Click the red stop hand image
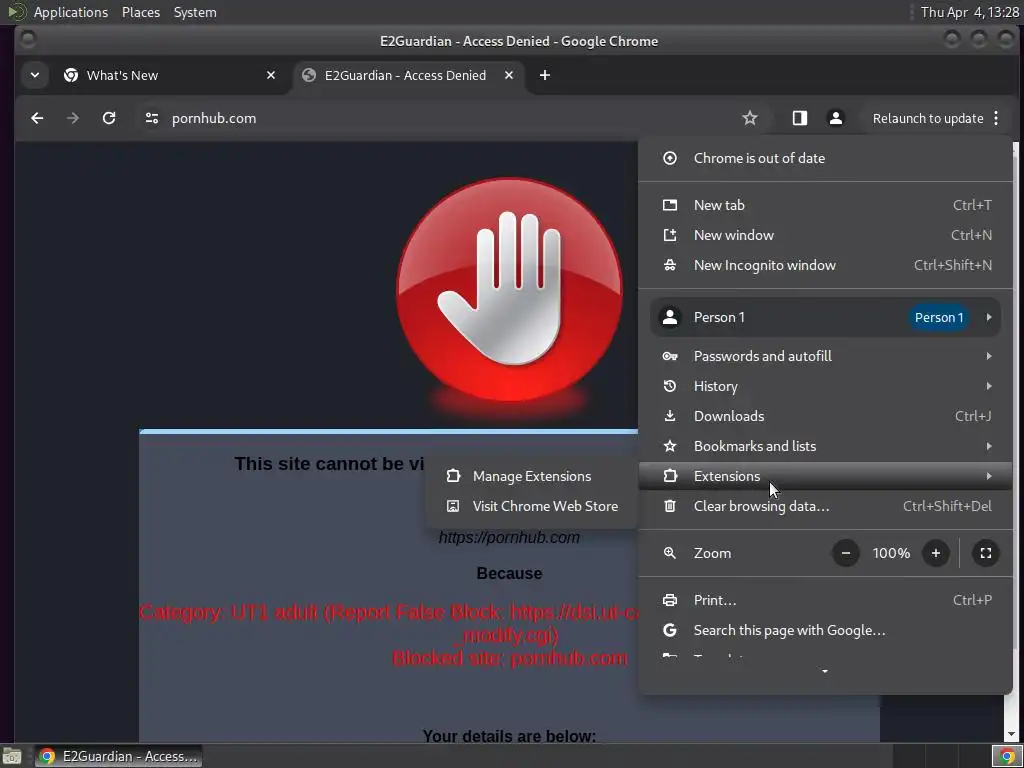This screenshot has width=1024, height=768. [x=509, y=291]
